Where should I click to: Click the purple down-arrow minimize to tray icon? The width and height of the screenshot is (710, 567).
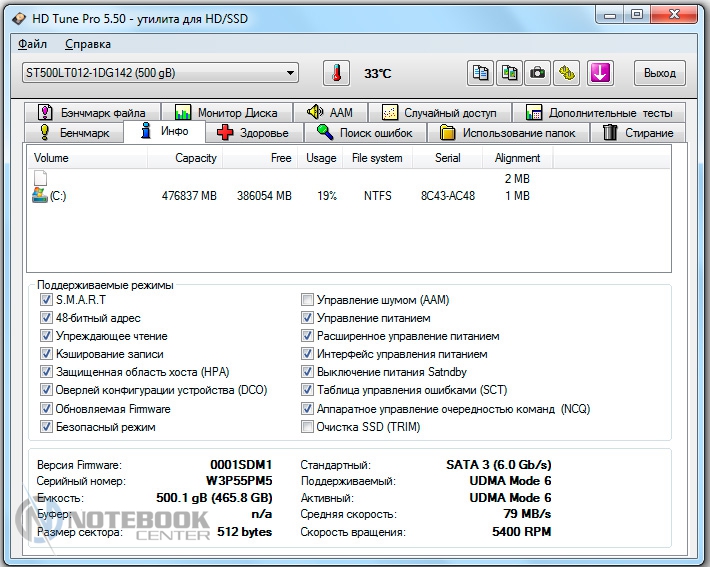point(600,73)
